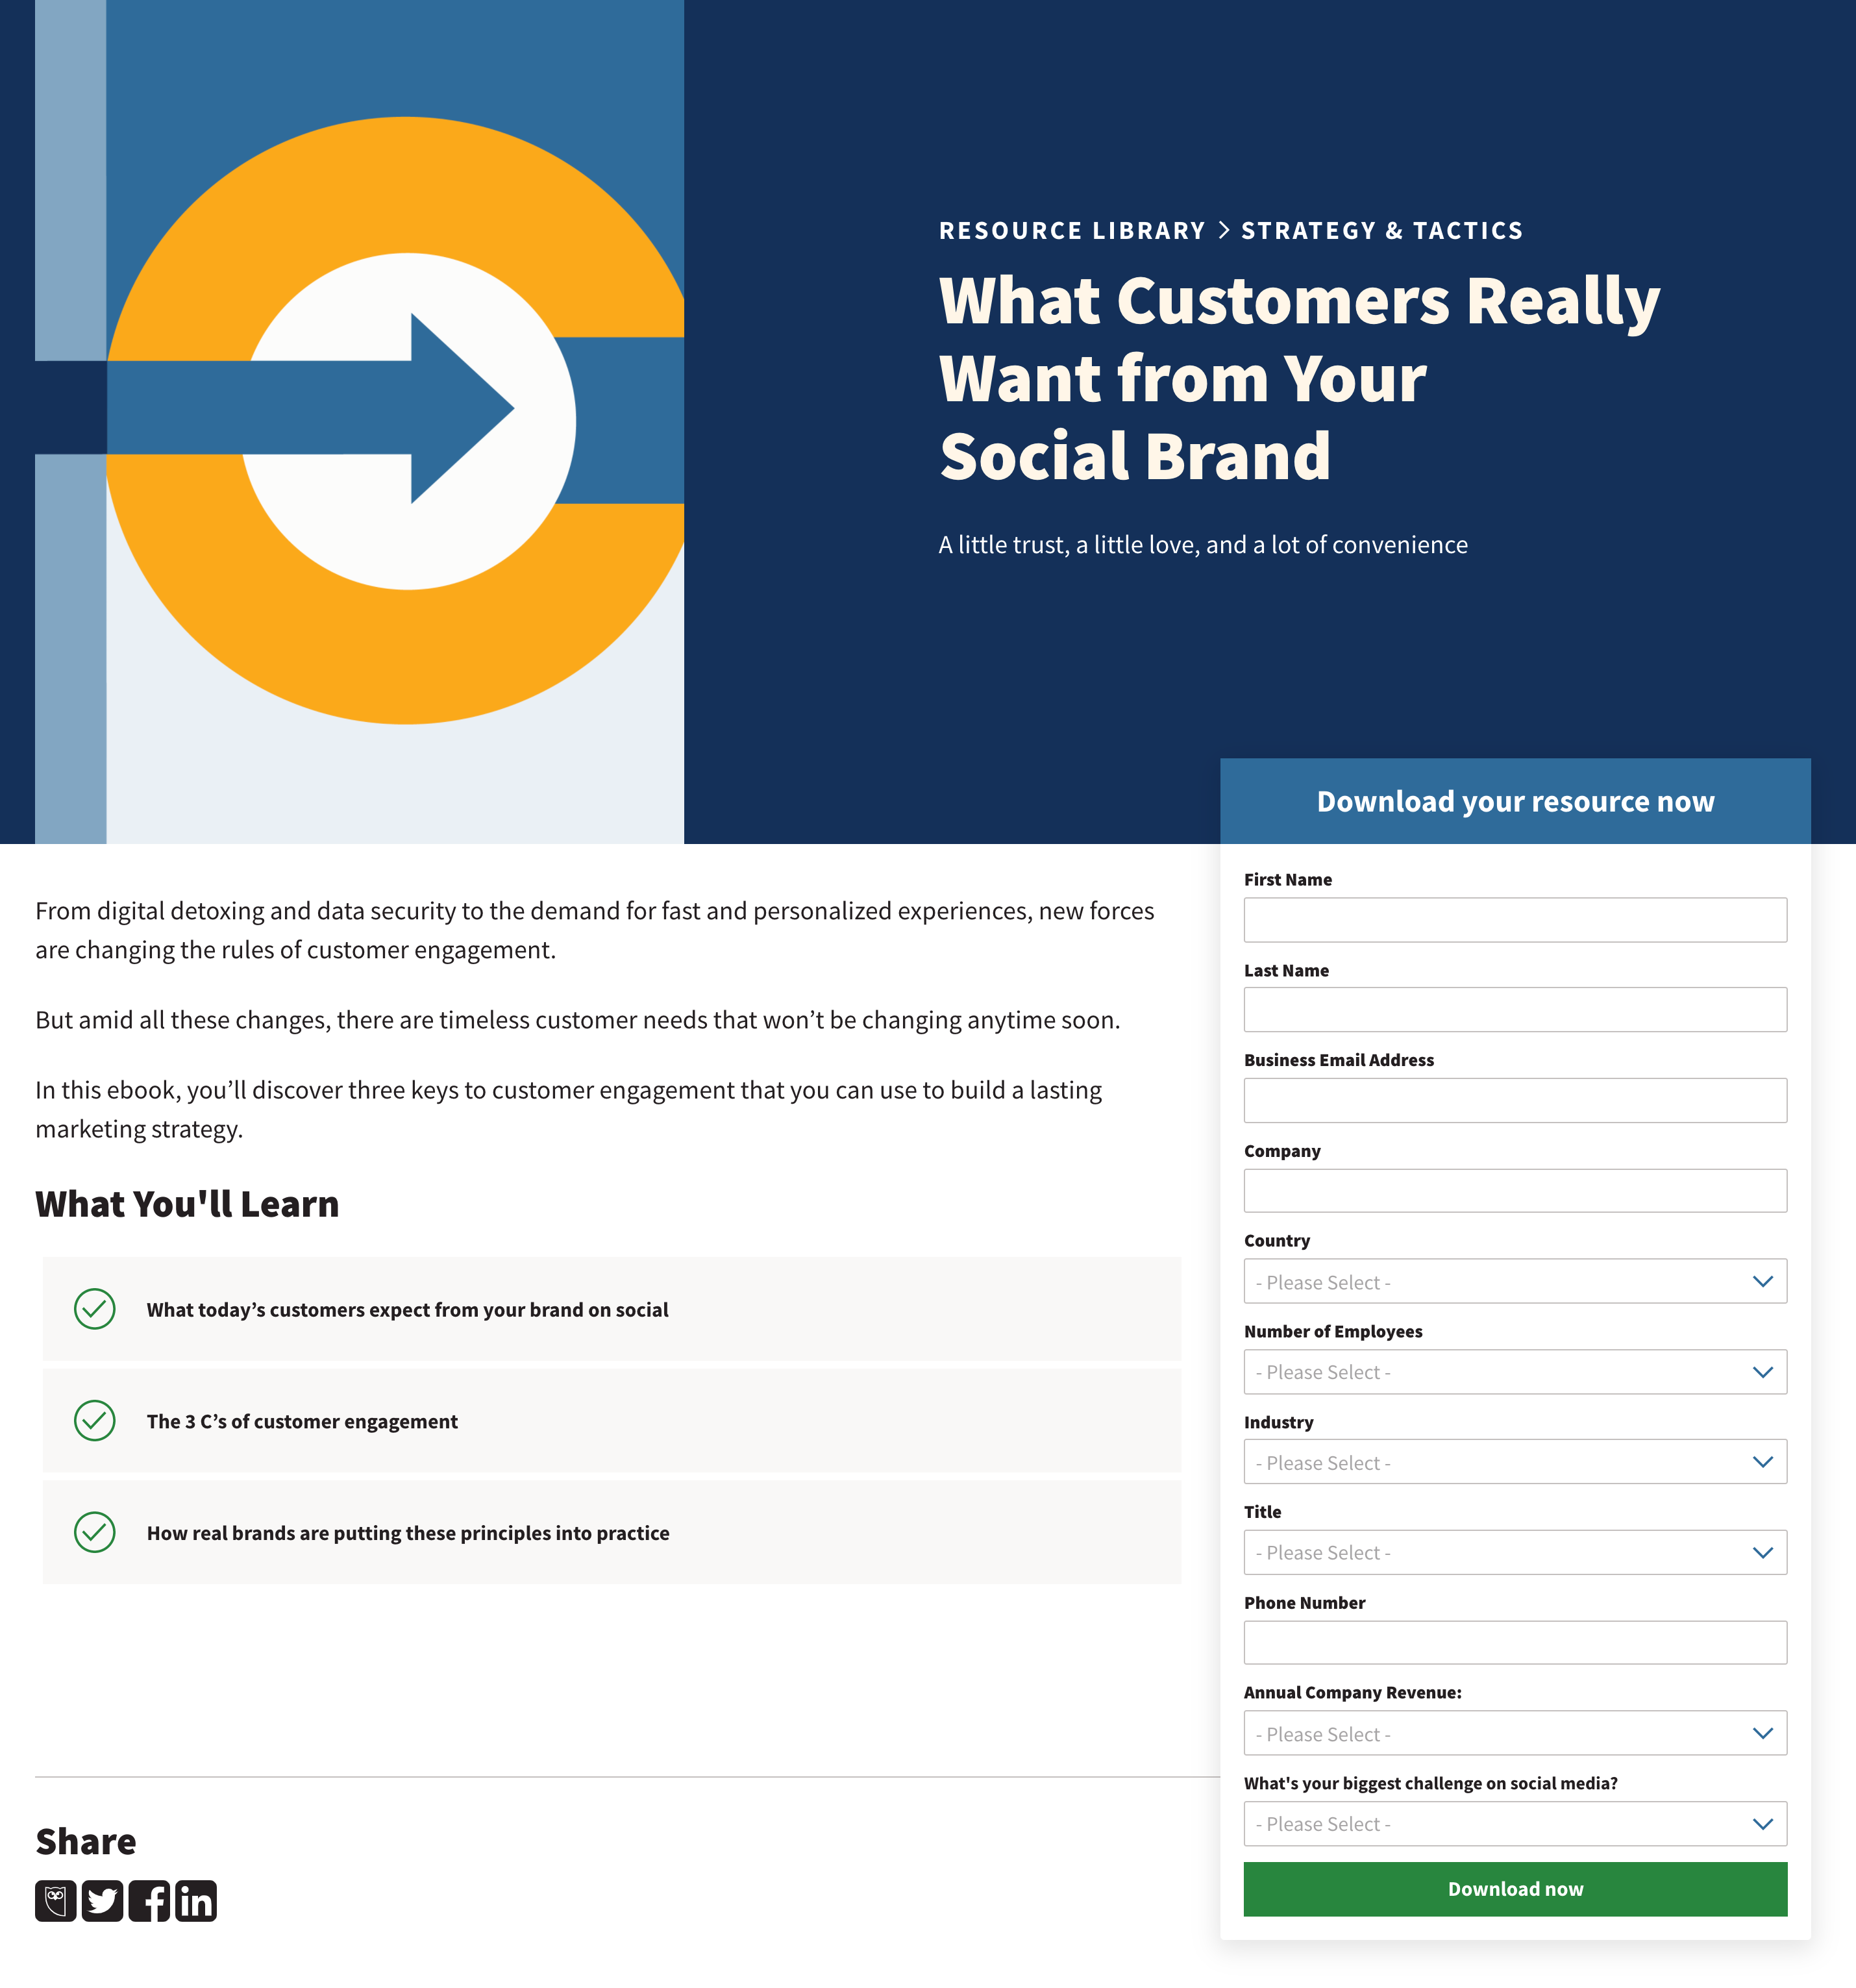Viewport: 1856px width, 1988px height.
Task: Open the Country dropdown selector
Action: (x=1514, y=1282)
